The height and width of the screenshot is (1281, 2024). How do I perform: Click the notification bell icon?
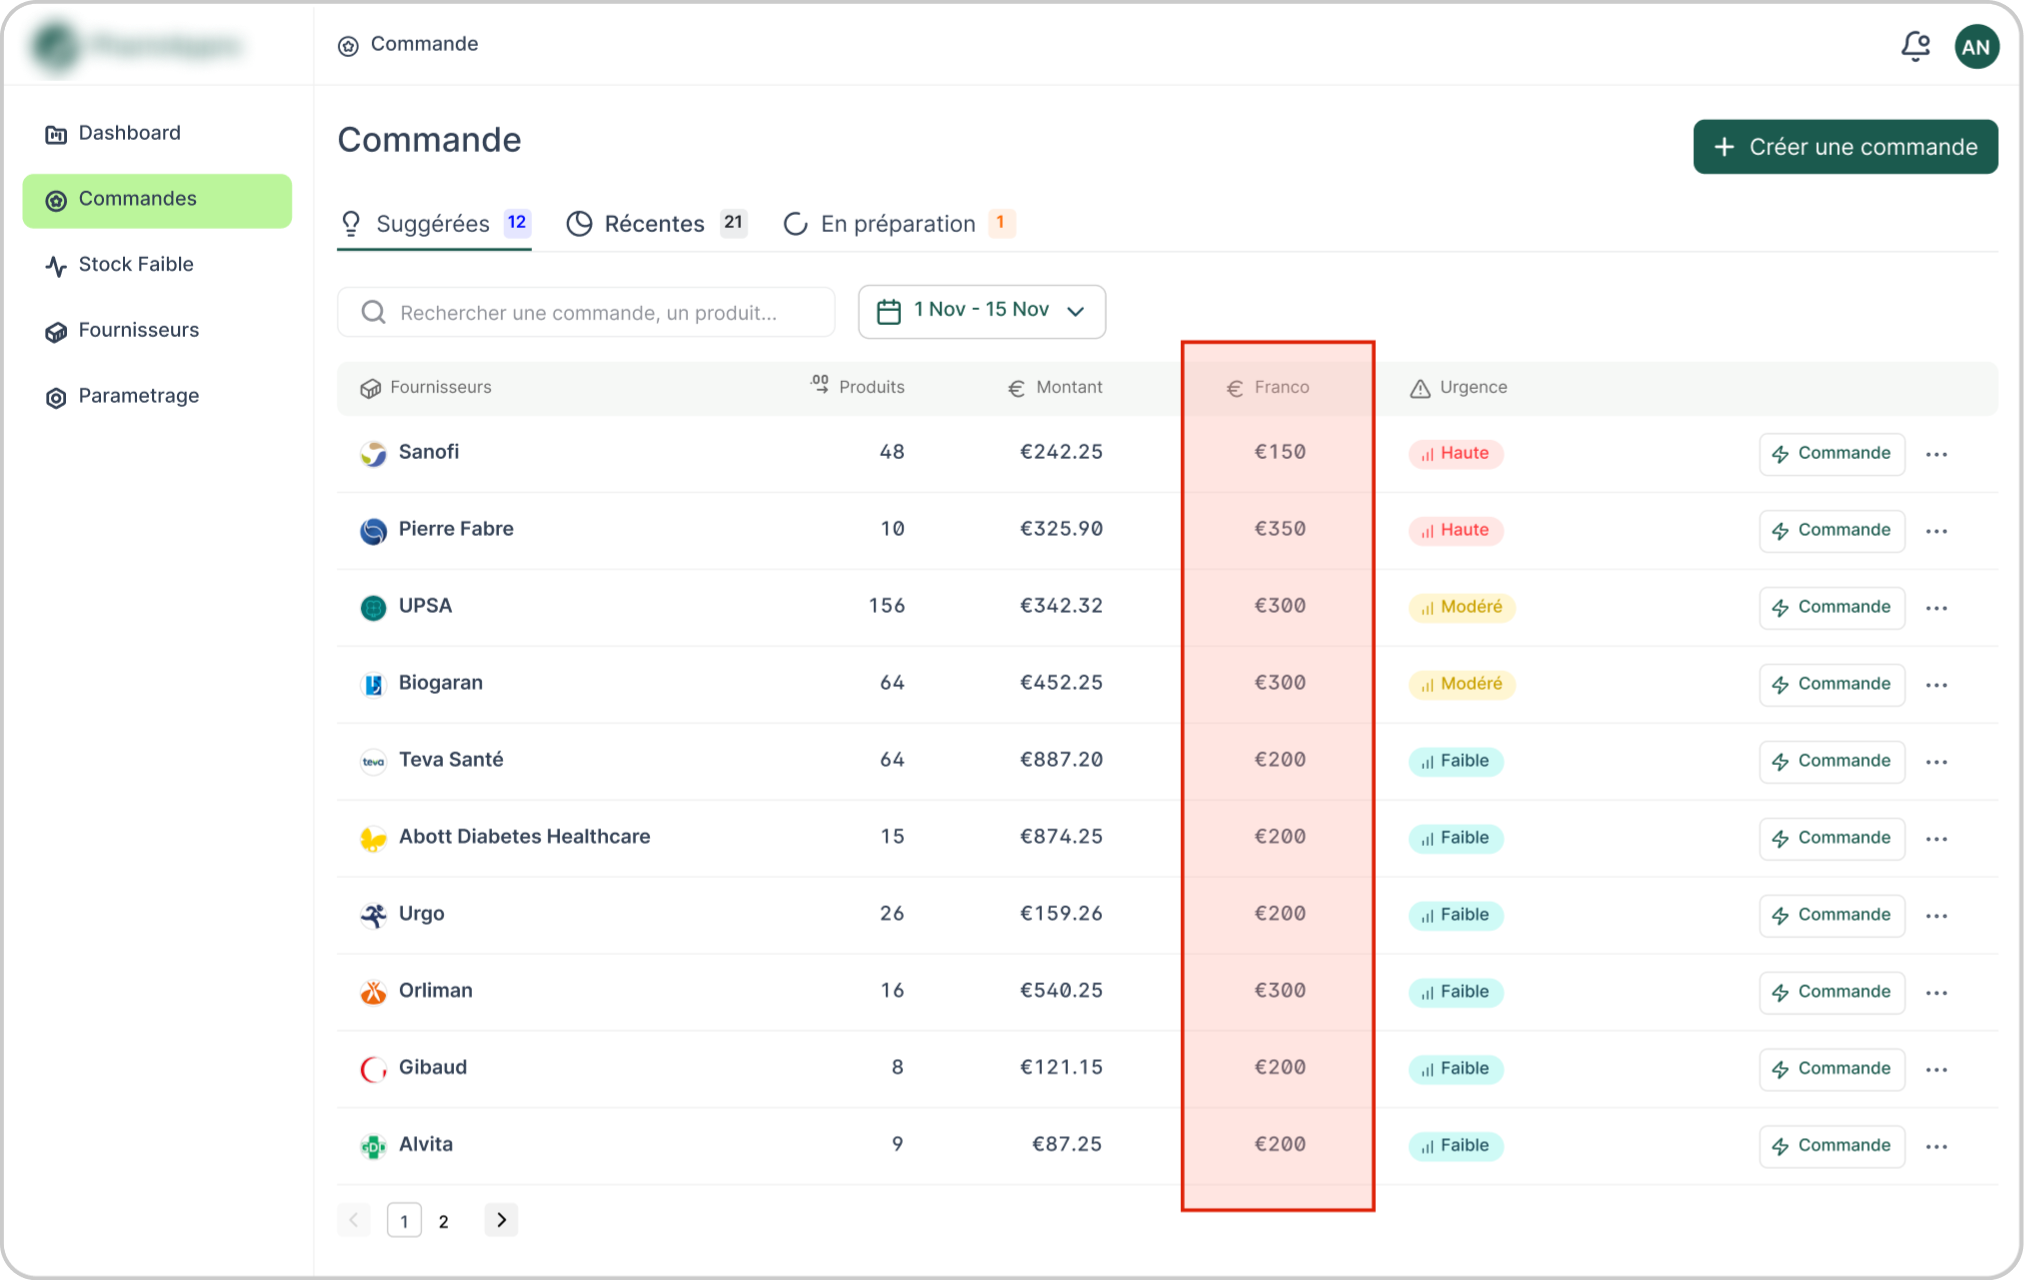click(x=1915, y=46)
